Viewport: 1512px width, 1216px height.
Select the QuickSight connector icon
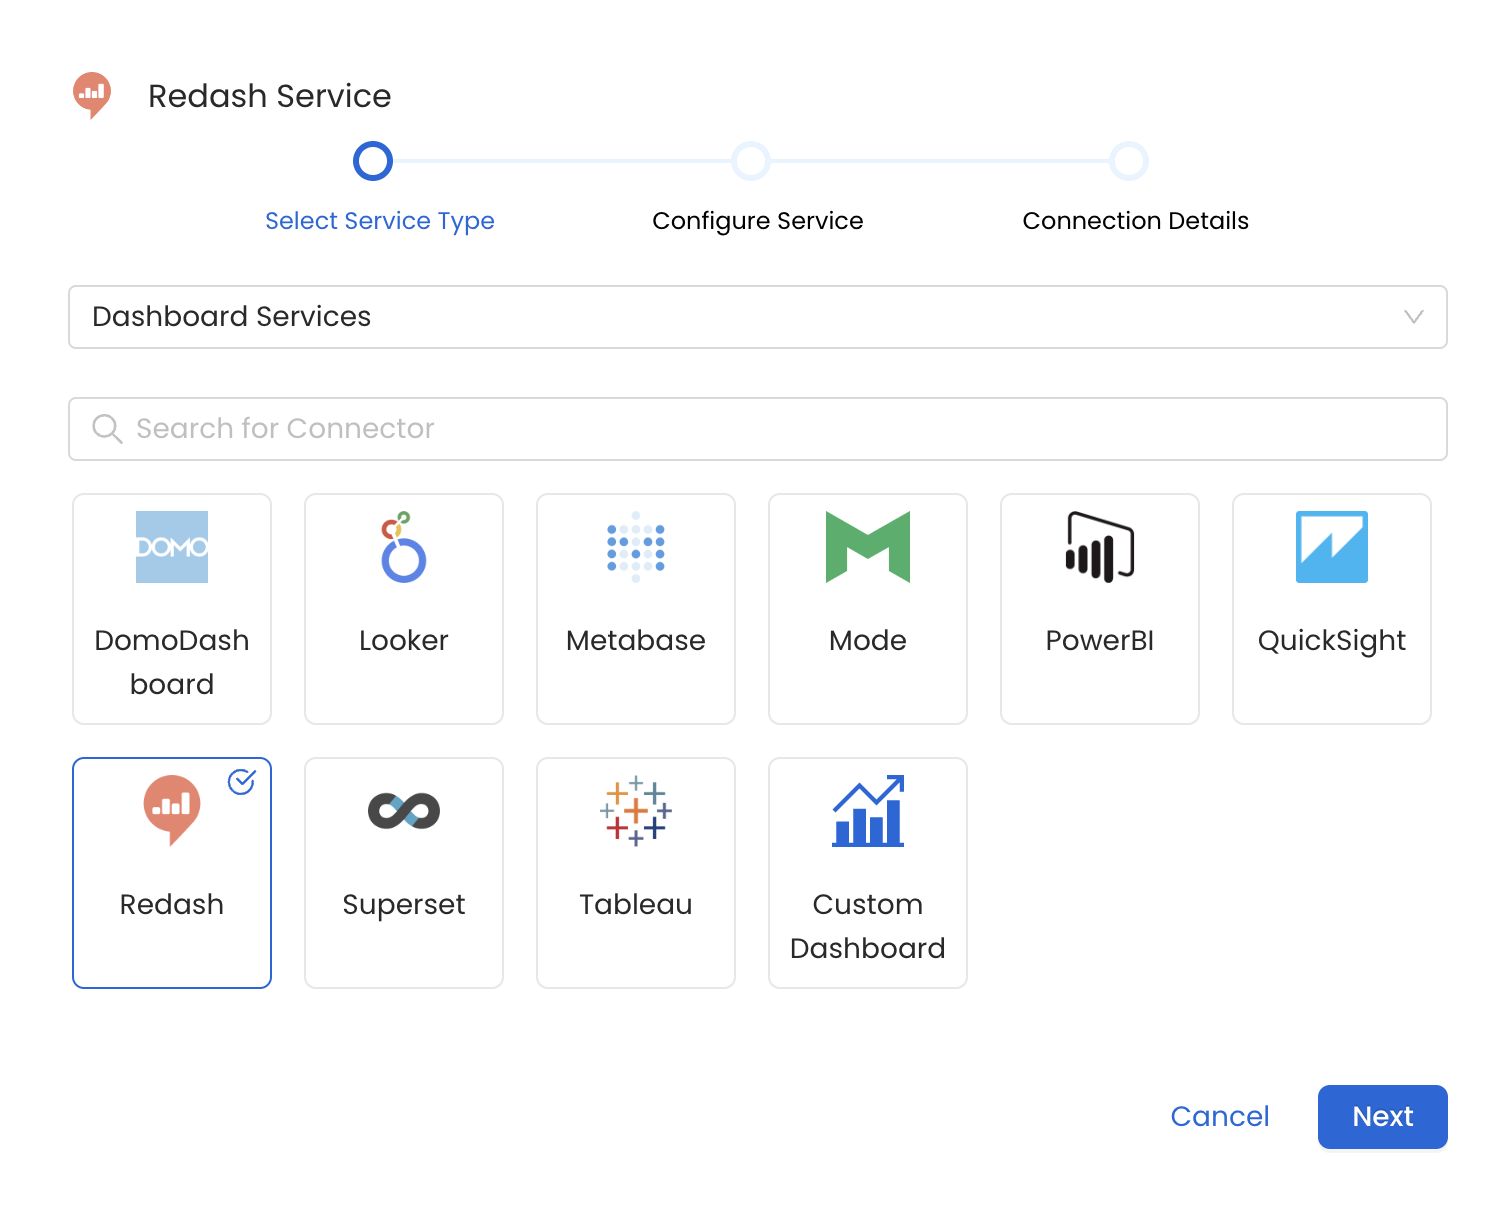click(1332, 547)
